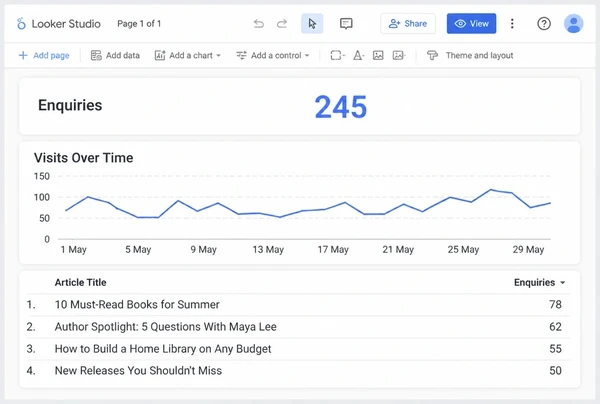This screenshot has height=404, width=600.
Task: Select the Enquiries scorecard title
Action: click(70, 105)
